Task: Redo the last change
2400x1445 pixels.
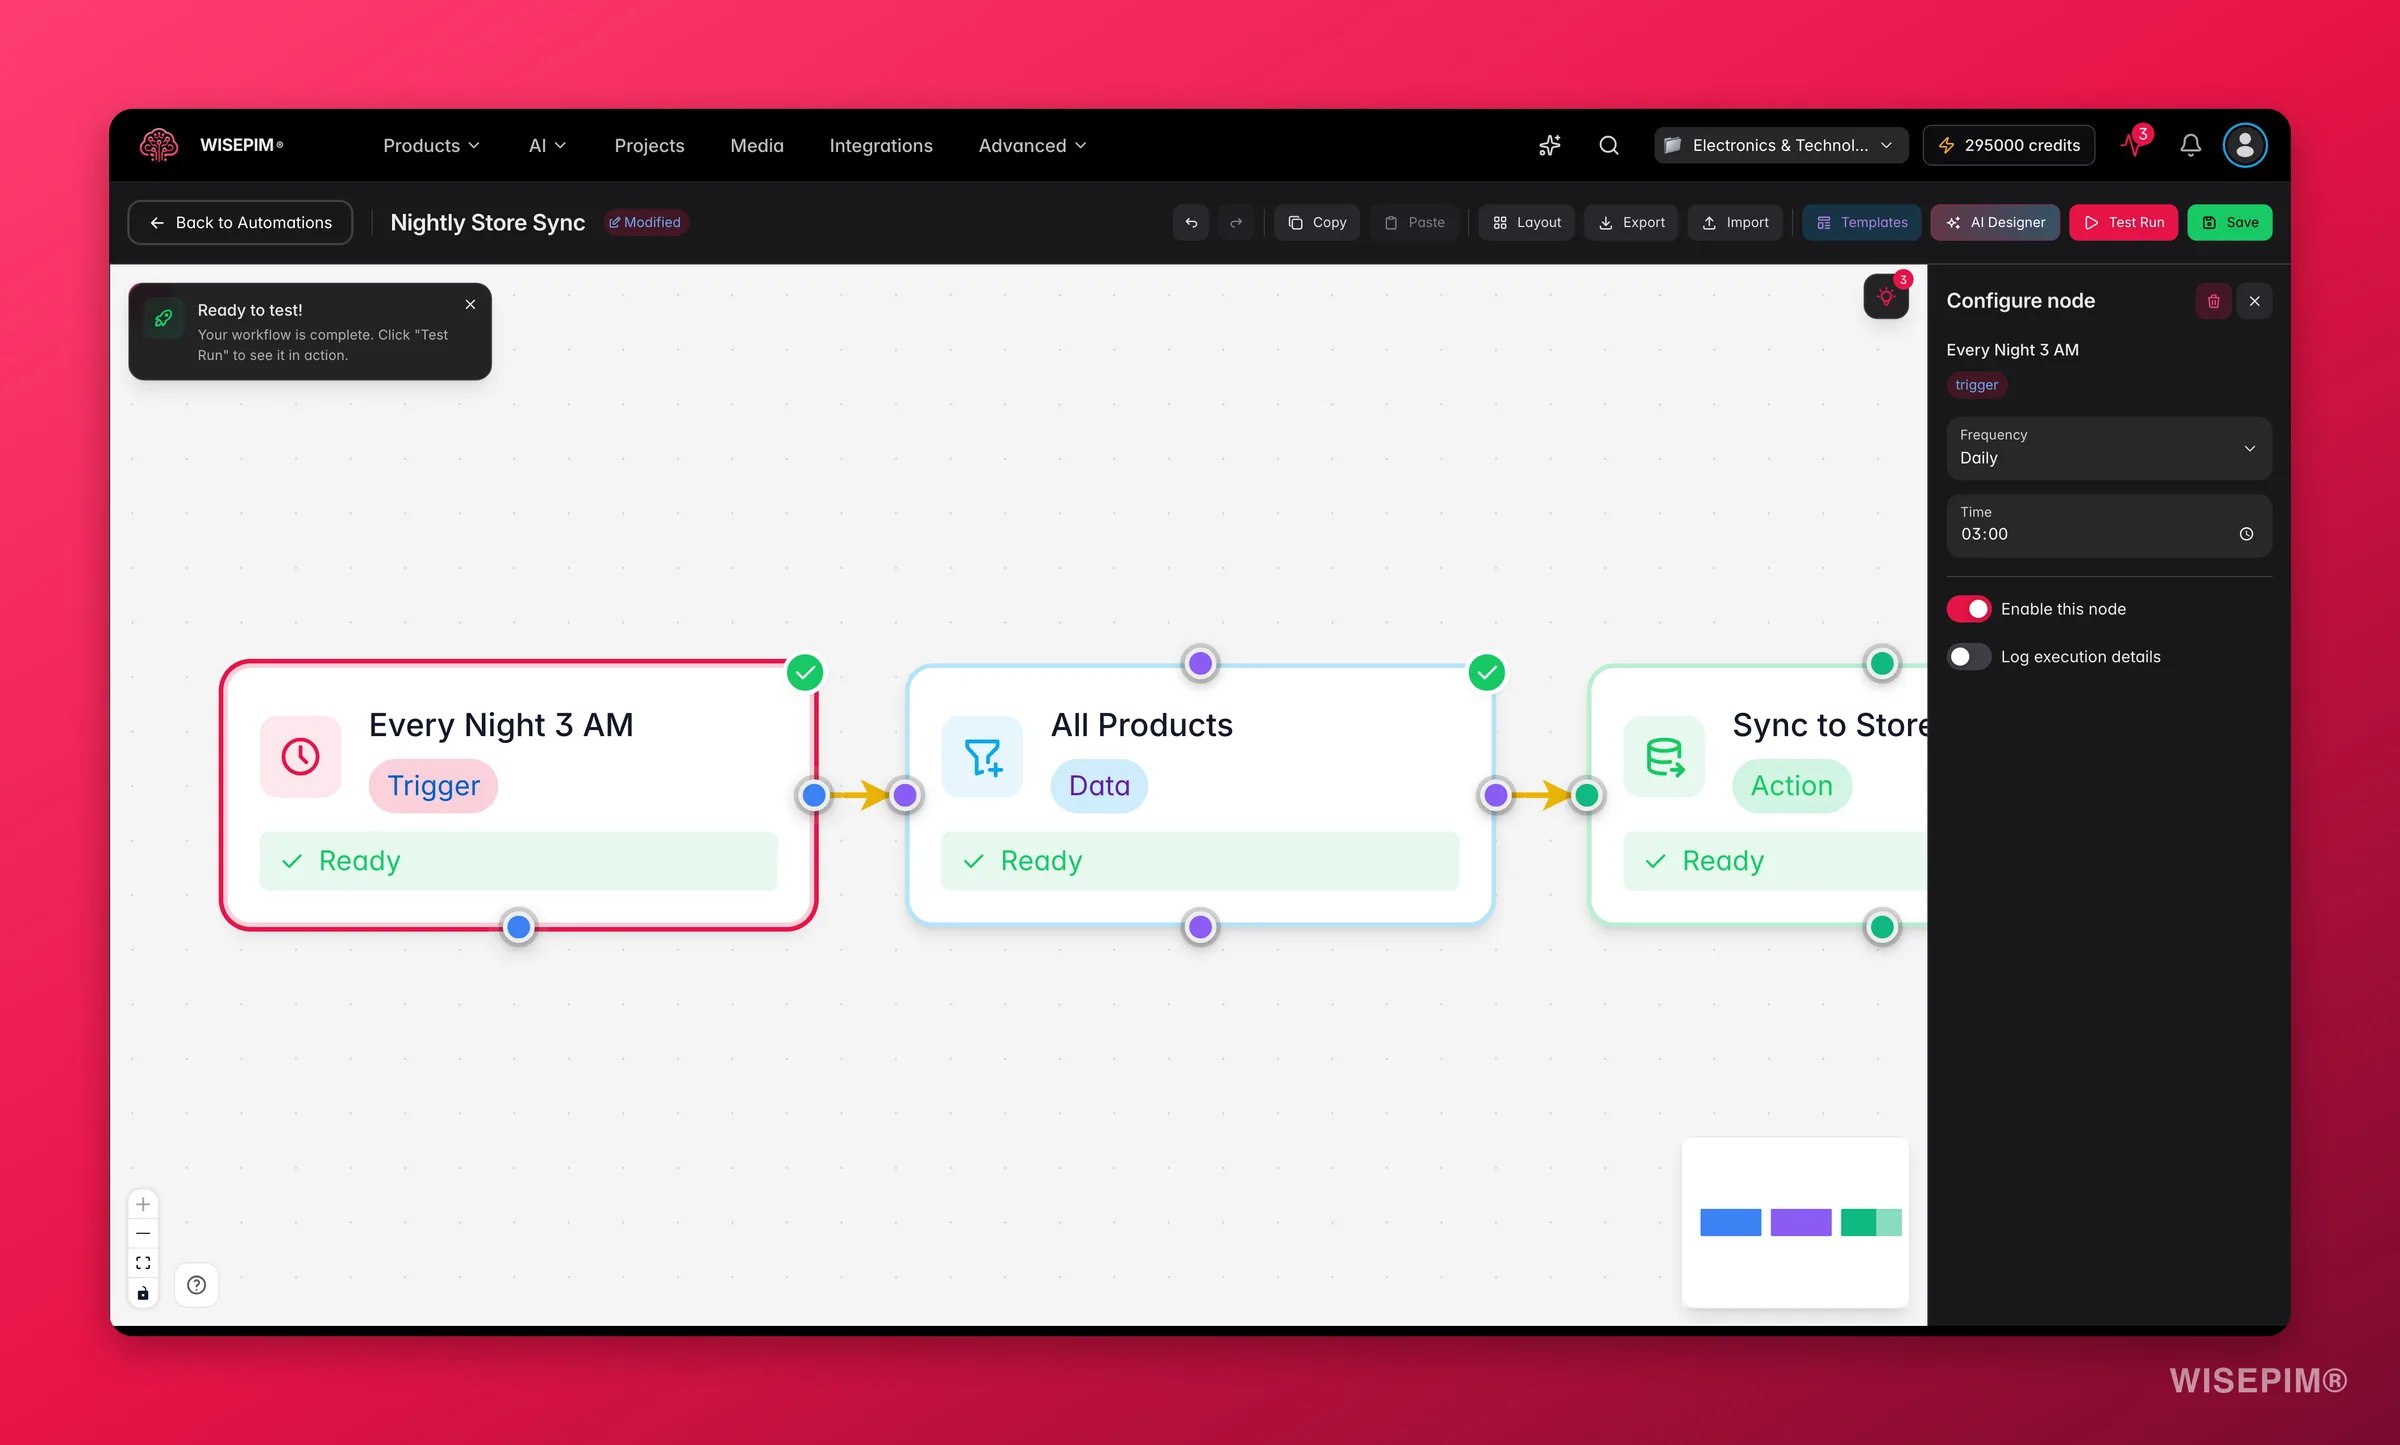Action: coord(1236,222)
